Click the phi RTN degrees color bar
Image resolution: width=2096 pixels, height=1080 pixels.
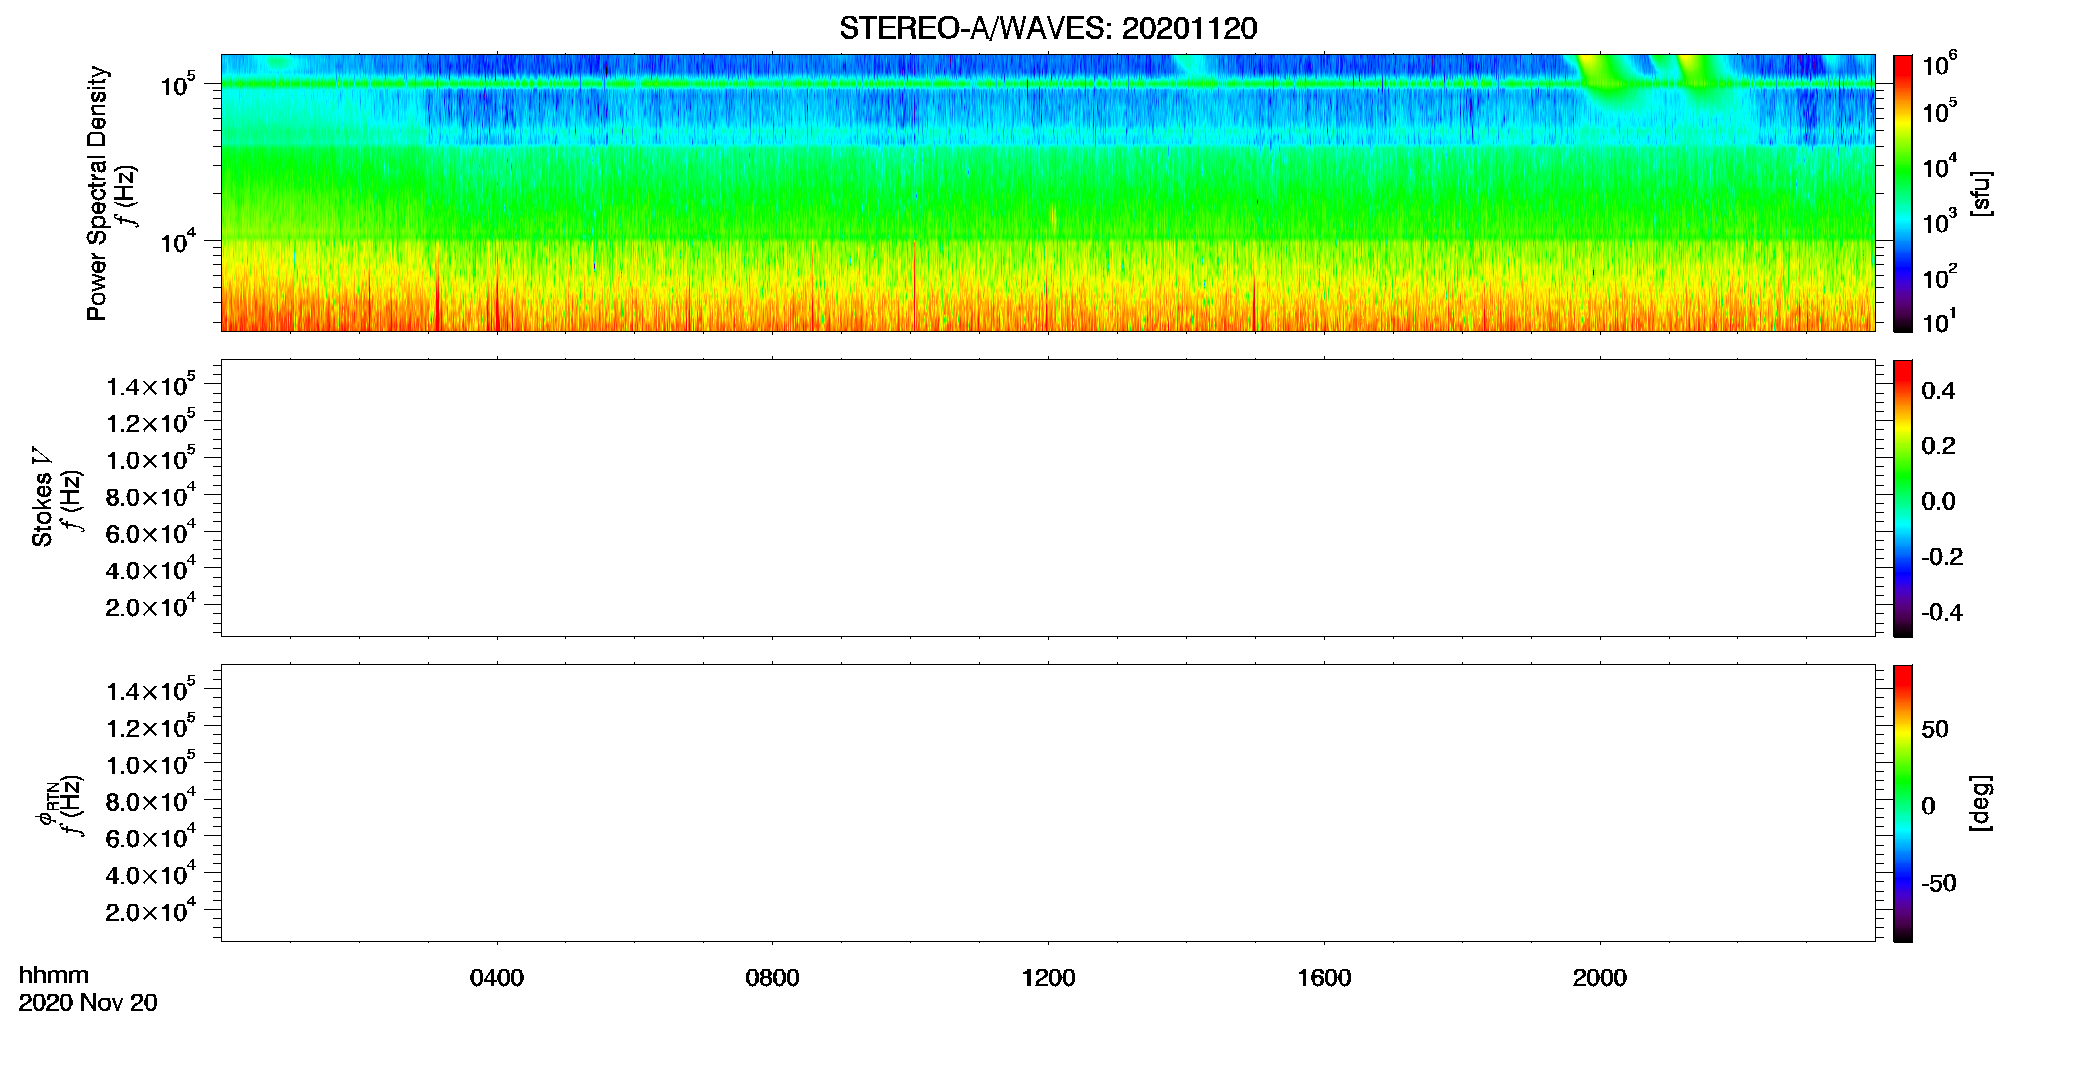[x=1902, y=803]
